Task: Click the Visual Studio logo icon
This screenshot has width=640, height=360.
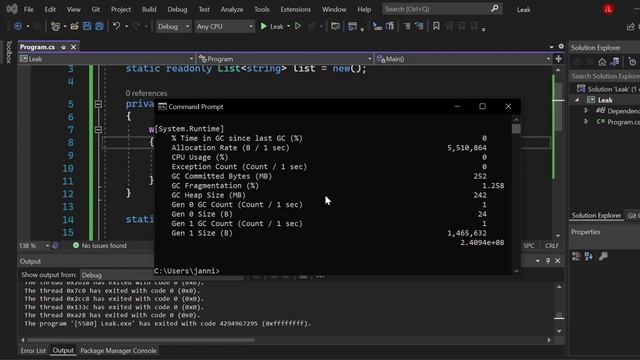Action: [12, 9]
